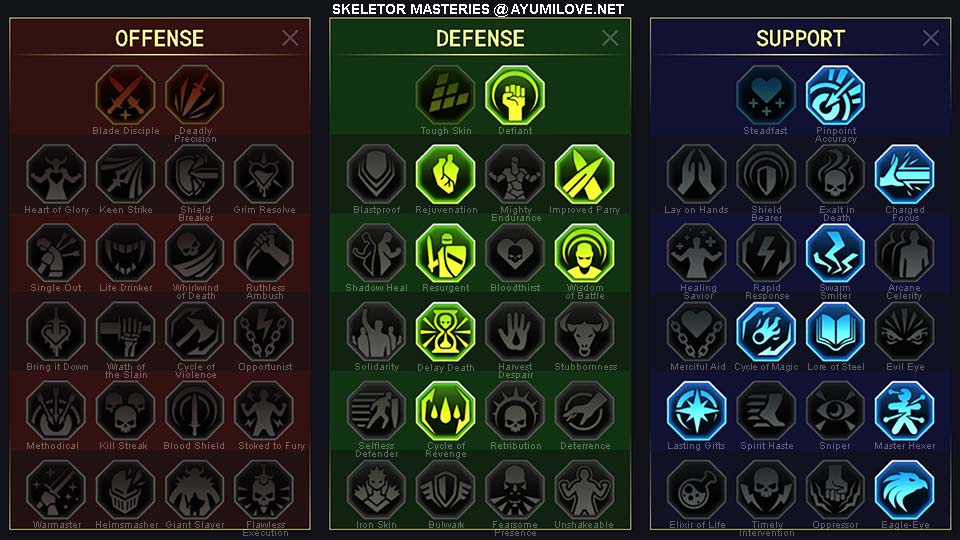Choose the Pinpoint Accuracy mastery
Viewport: 960px width, 540px height.
point(835,96)
